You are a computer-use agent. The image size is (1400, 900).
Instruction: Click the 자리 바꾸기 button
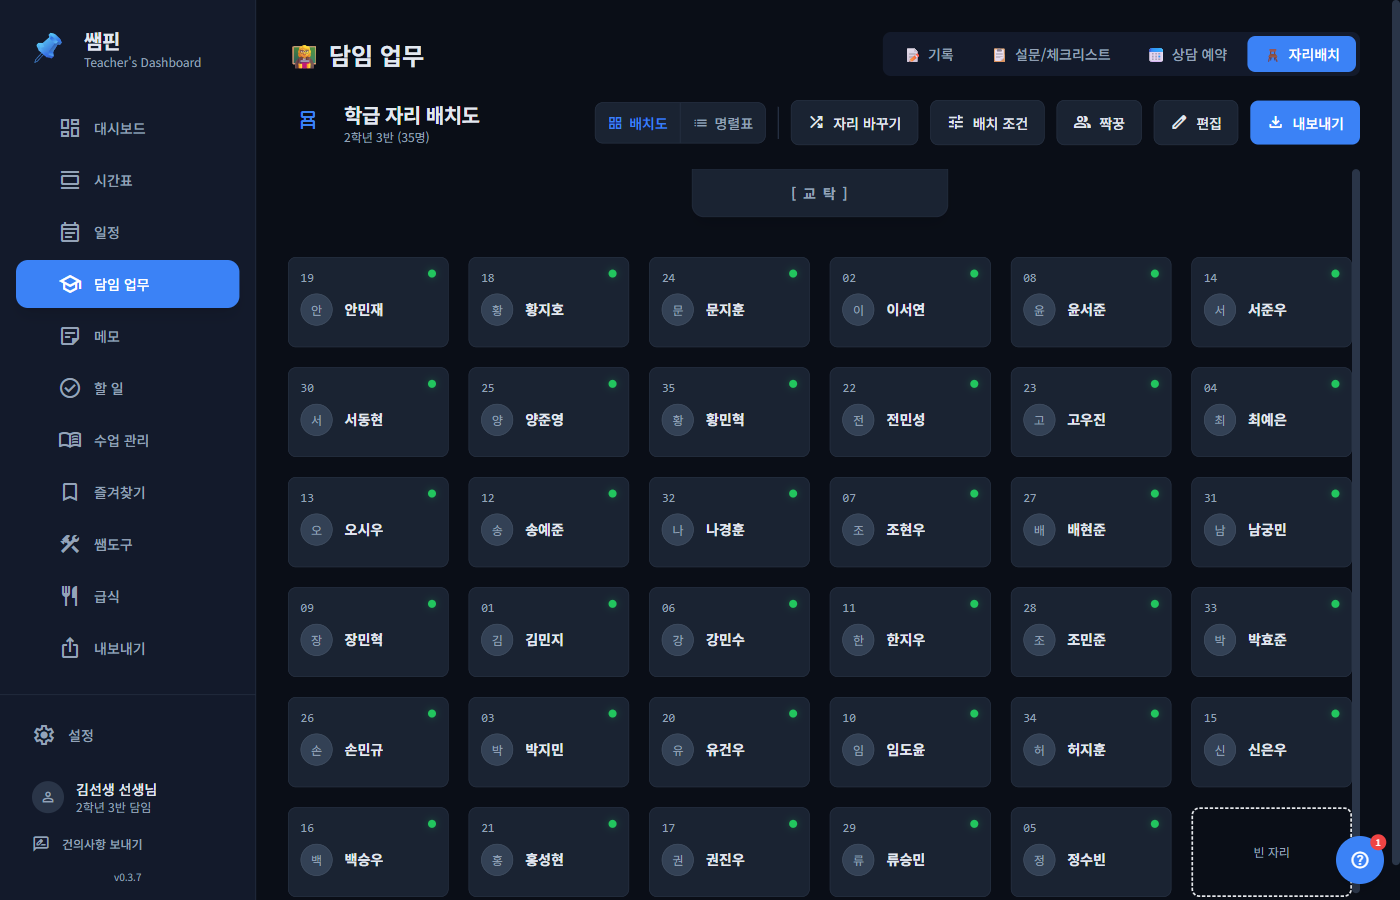point(855,123)
